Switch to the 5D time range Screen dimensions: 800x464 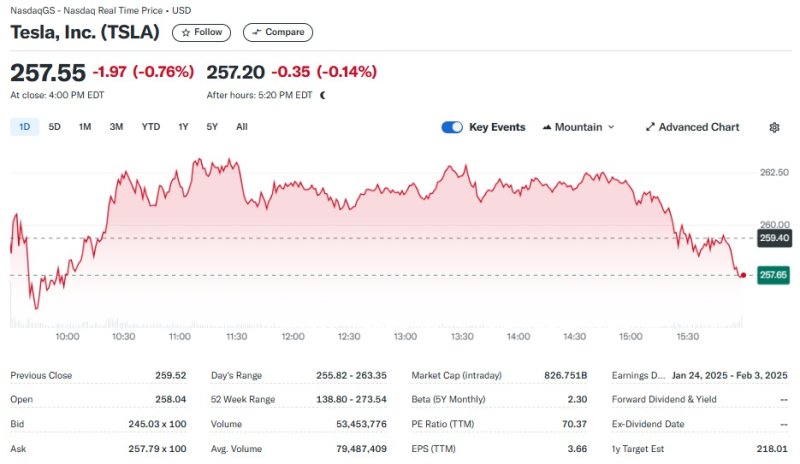tap(55, 127)
